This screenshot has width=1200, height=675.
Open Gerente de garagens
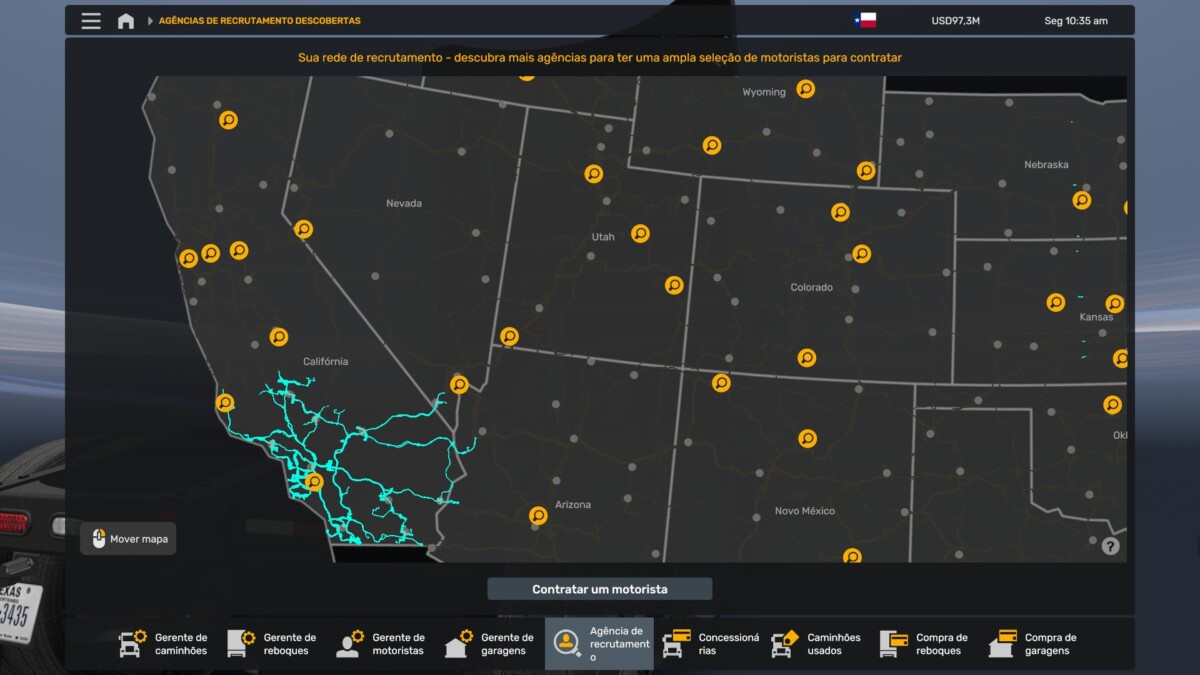[490, 644]
